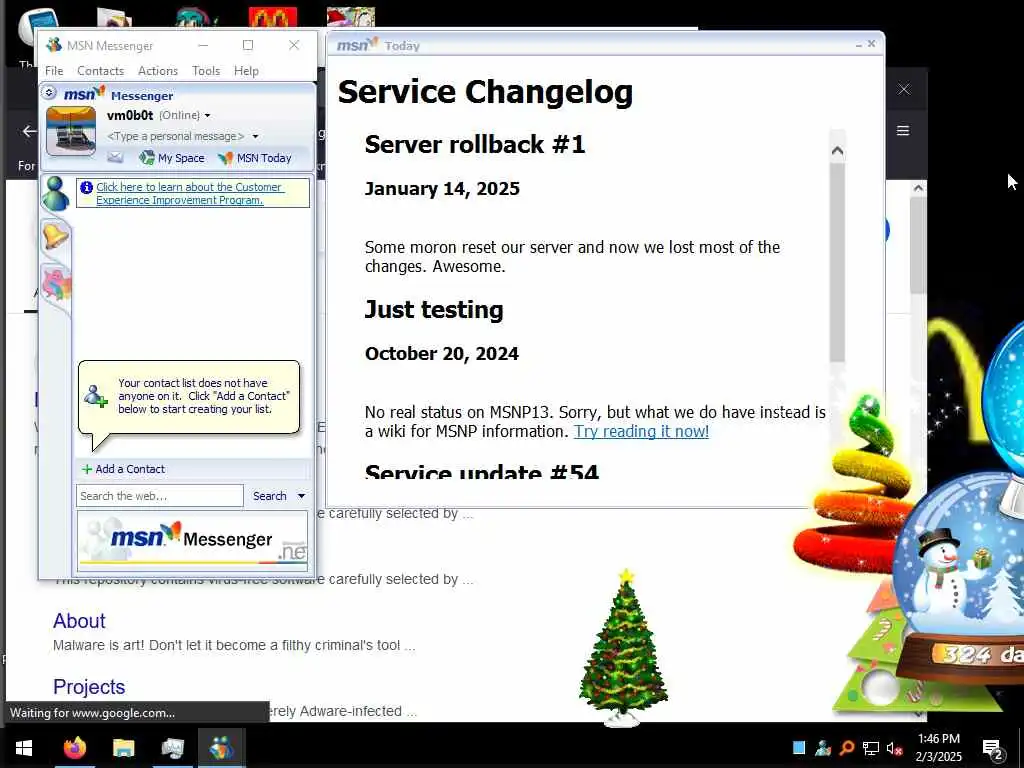Click the teal-haired character desktop icon
Screen dimensions: 1024x768
click(195, 17)
